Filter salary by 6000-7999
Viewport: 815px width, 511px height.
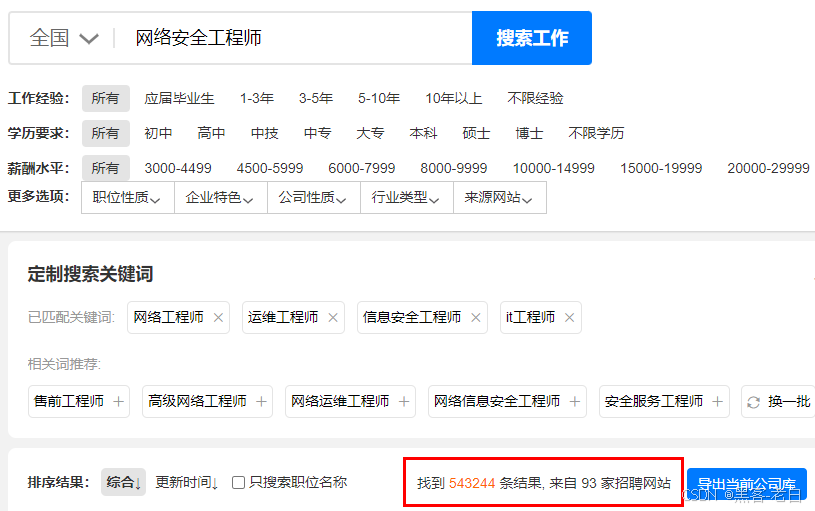click(x=362, y=168)
